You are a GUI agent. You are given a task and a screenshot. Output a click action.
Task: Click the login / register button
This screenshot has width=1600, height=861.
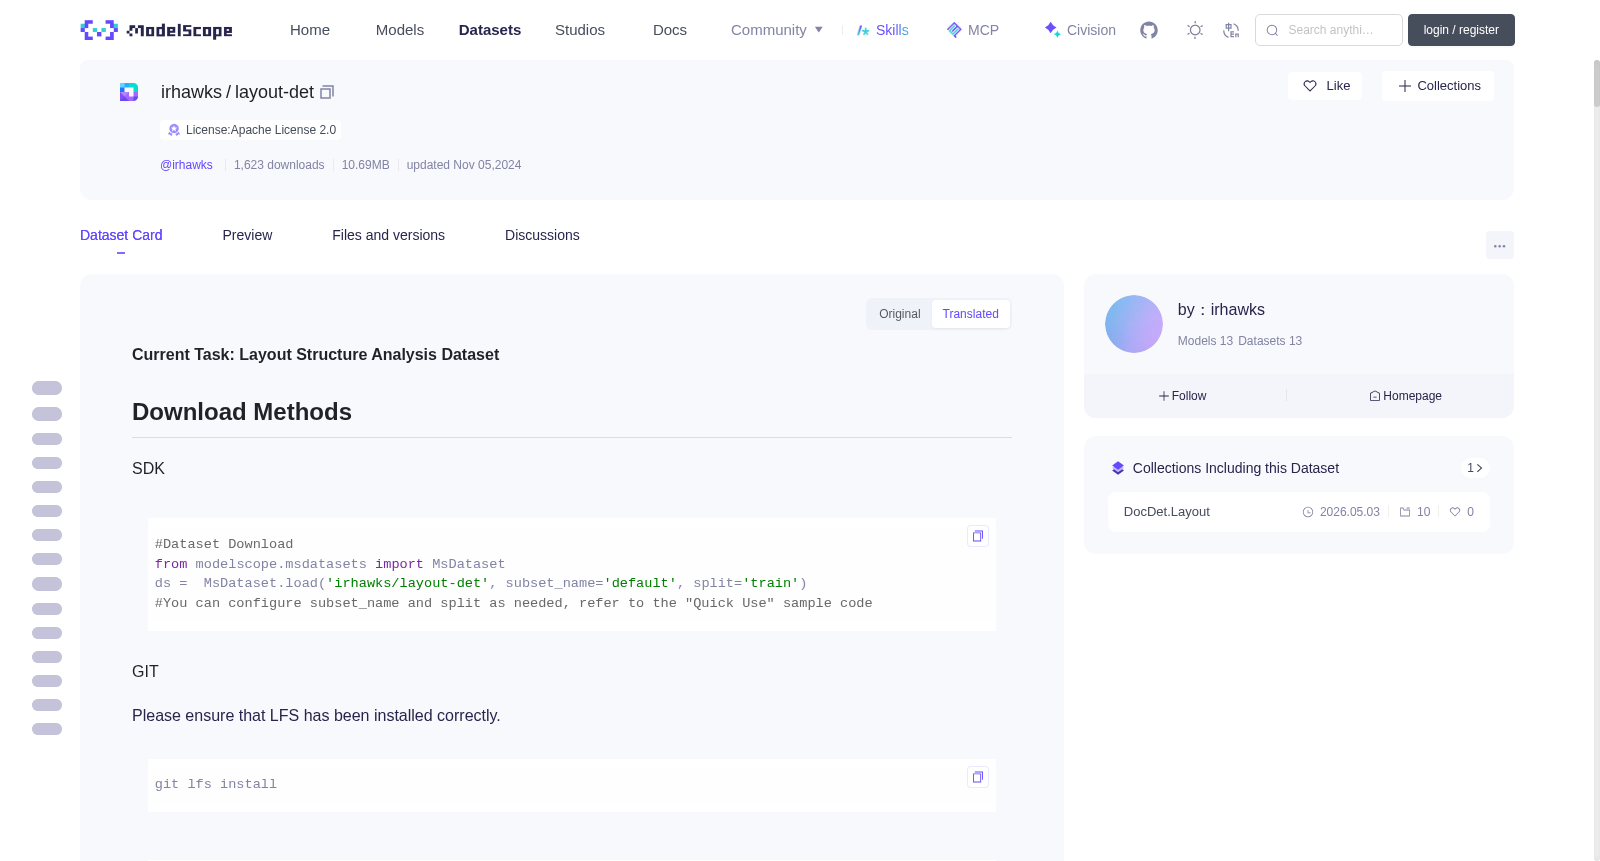(x=1461, y=30)
